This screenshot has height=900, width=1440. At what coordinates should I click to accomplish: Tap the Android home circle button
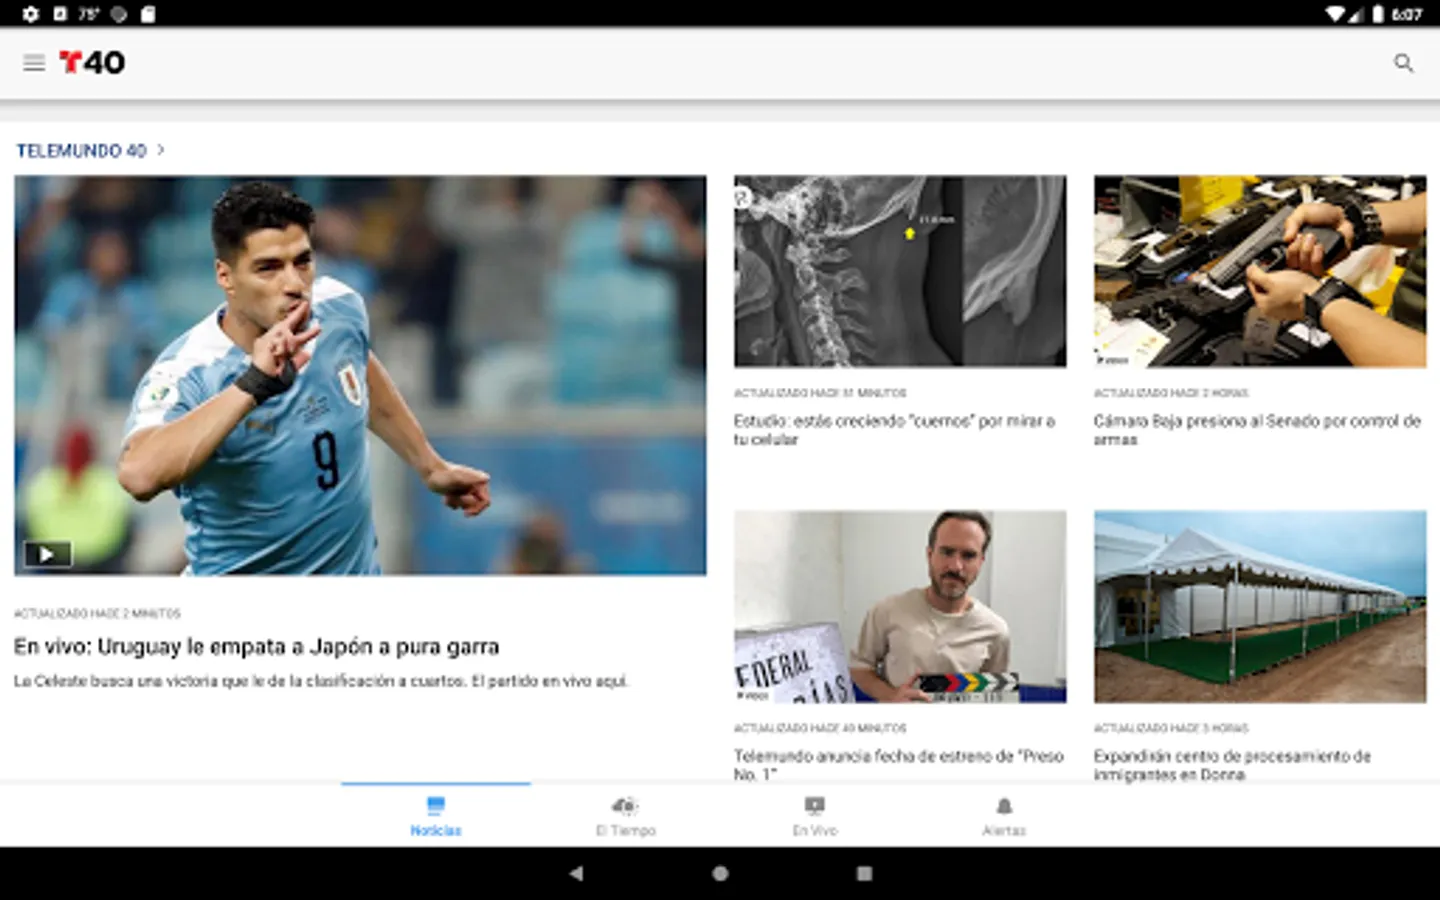(720, 873)
